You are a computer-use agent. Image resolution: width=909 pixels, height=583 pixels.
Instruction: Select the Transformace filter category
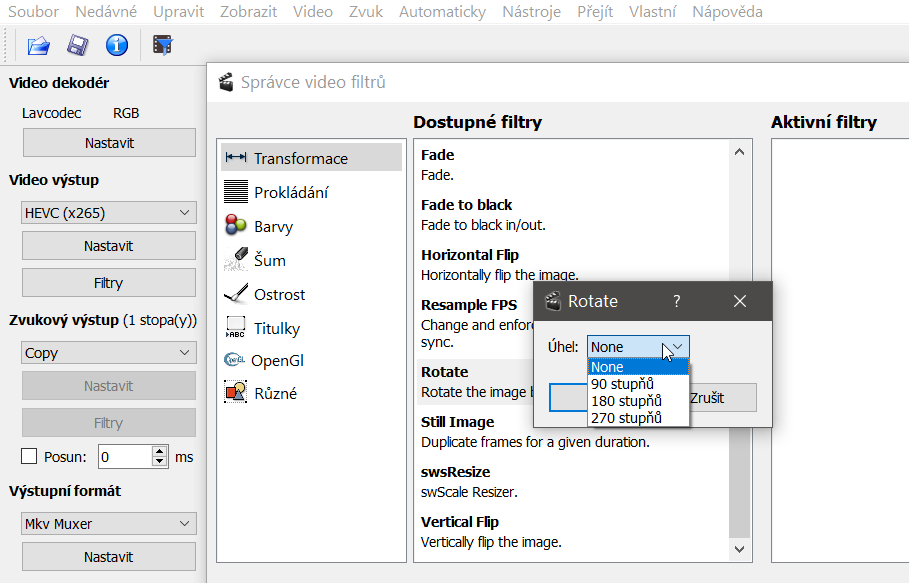[x=311, y=158]
